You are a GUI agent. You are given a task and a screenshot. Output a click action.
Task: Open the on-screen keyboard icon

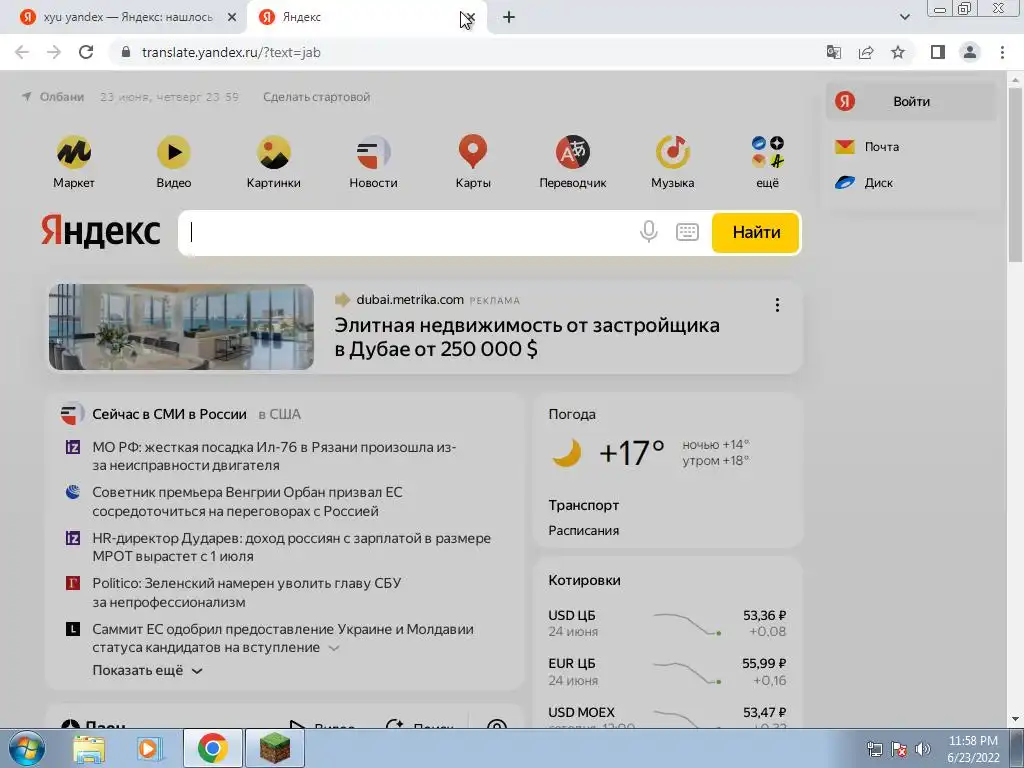click(x=687, y=232)
